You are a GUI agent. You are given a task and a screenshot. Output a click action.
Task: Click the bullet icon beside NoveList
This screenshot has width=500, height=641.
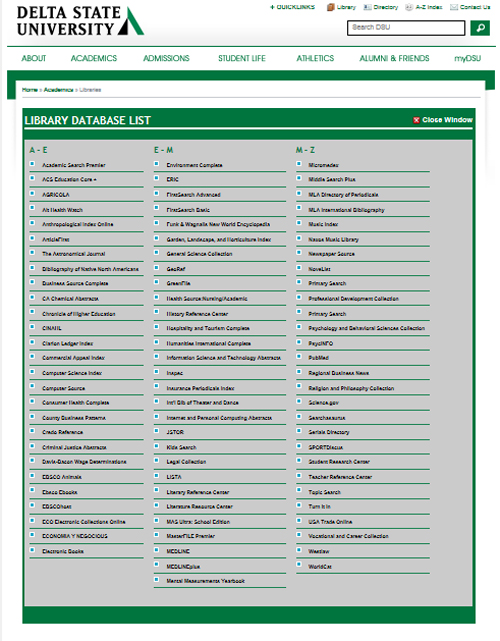pyautogui.click(x=299, y=268)
